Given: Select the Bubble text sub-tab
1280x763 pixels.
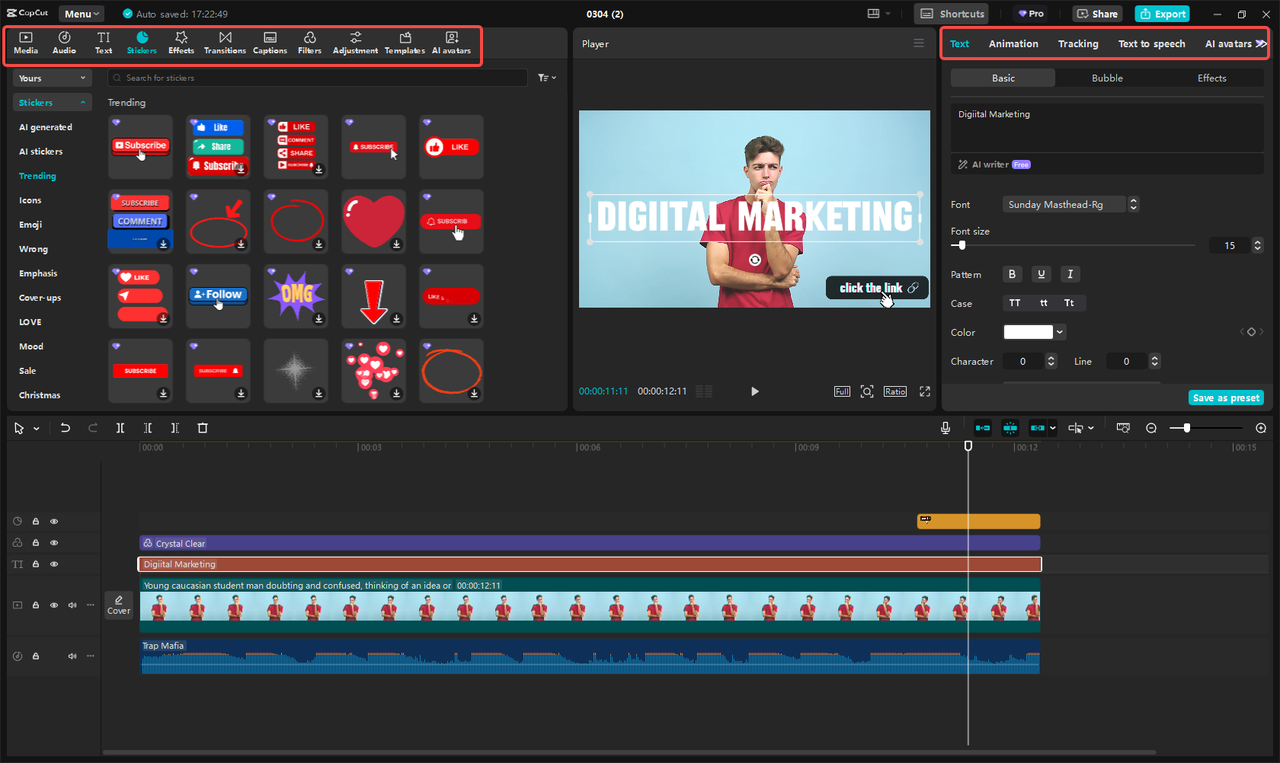Looking at the screenshot, I should click(x=1107, y=78).
